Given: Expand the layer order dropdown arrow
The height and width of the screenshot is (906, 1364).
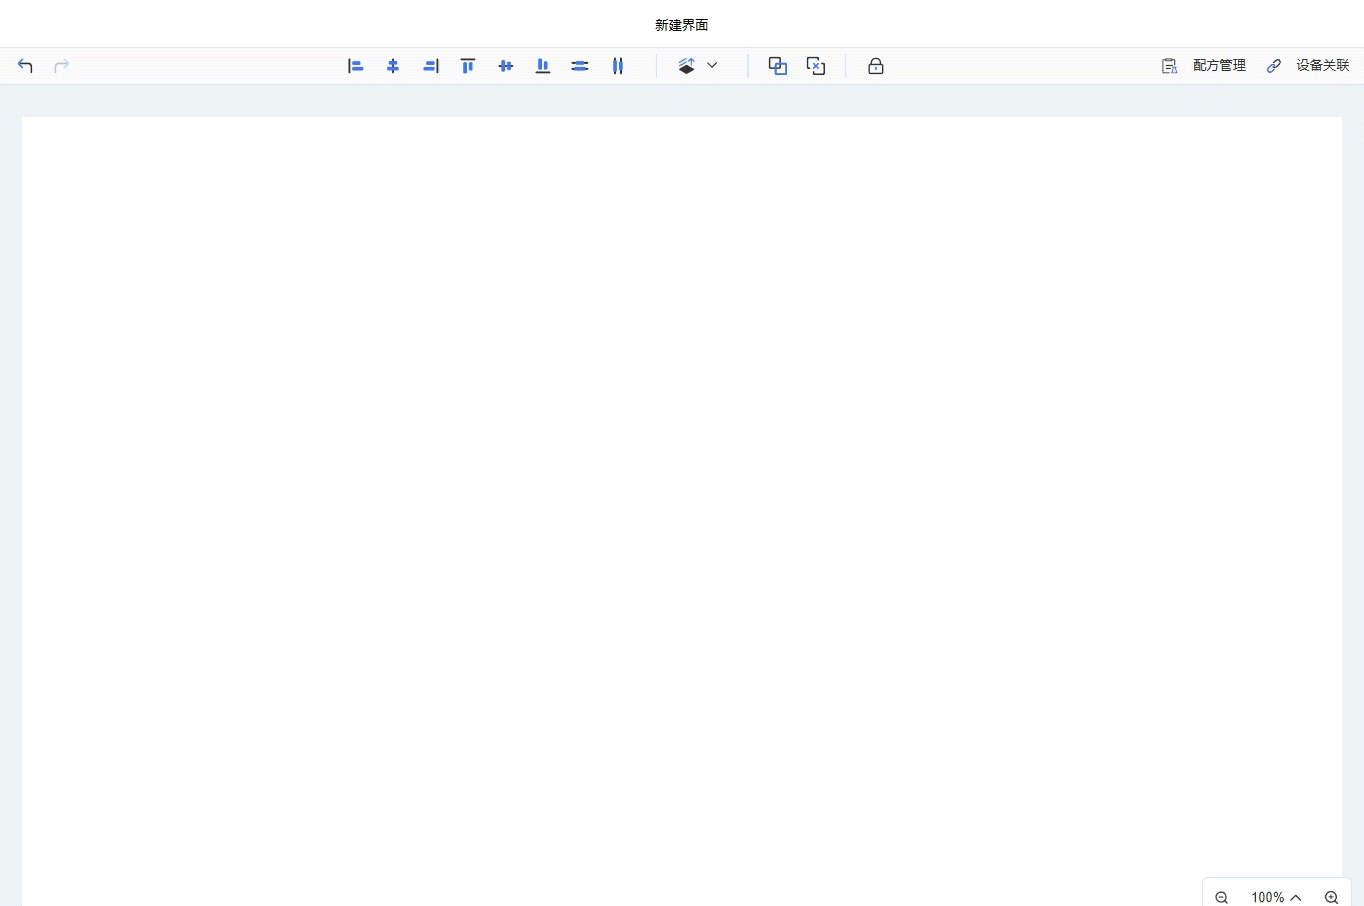Looking at the screenshot, I should pos(712,66).
